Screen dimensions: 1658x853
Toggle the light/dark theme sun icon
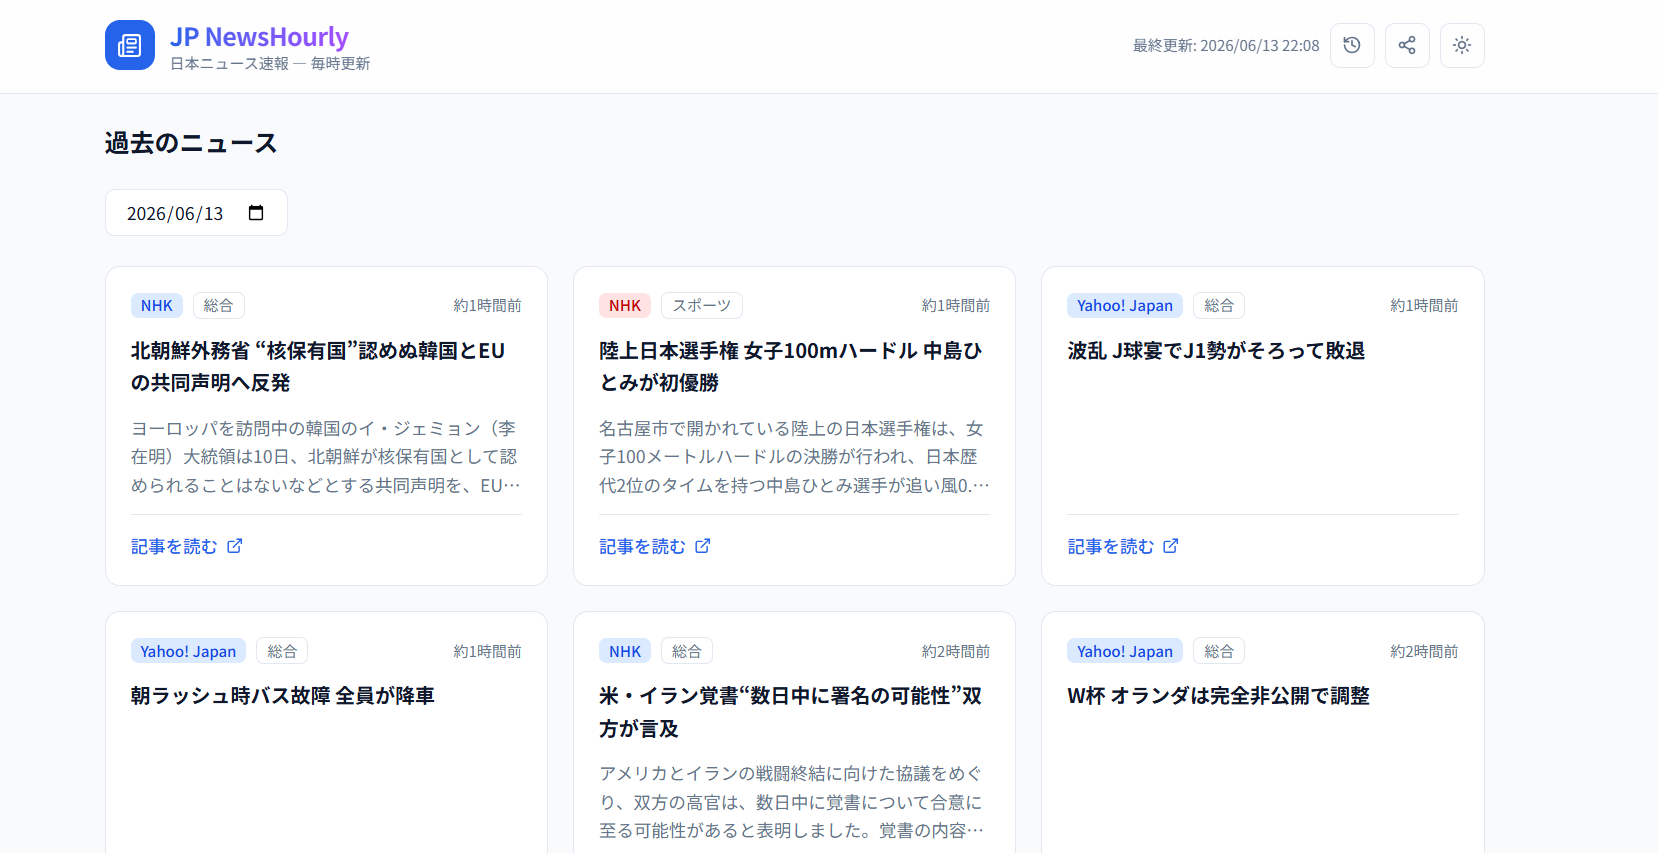(1462, 45)
